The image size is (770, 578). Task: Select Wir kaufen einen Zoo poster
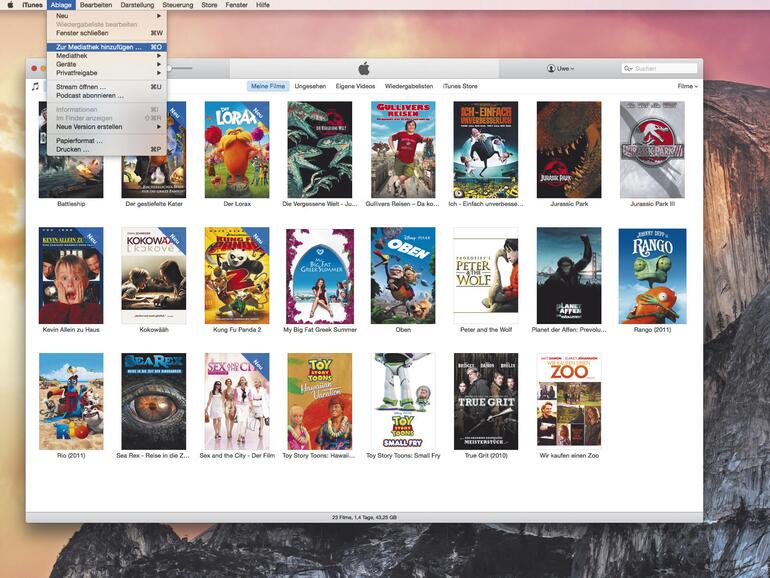pyautogui.click(x=569, y=401)
